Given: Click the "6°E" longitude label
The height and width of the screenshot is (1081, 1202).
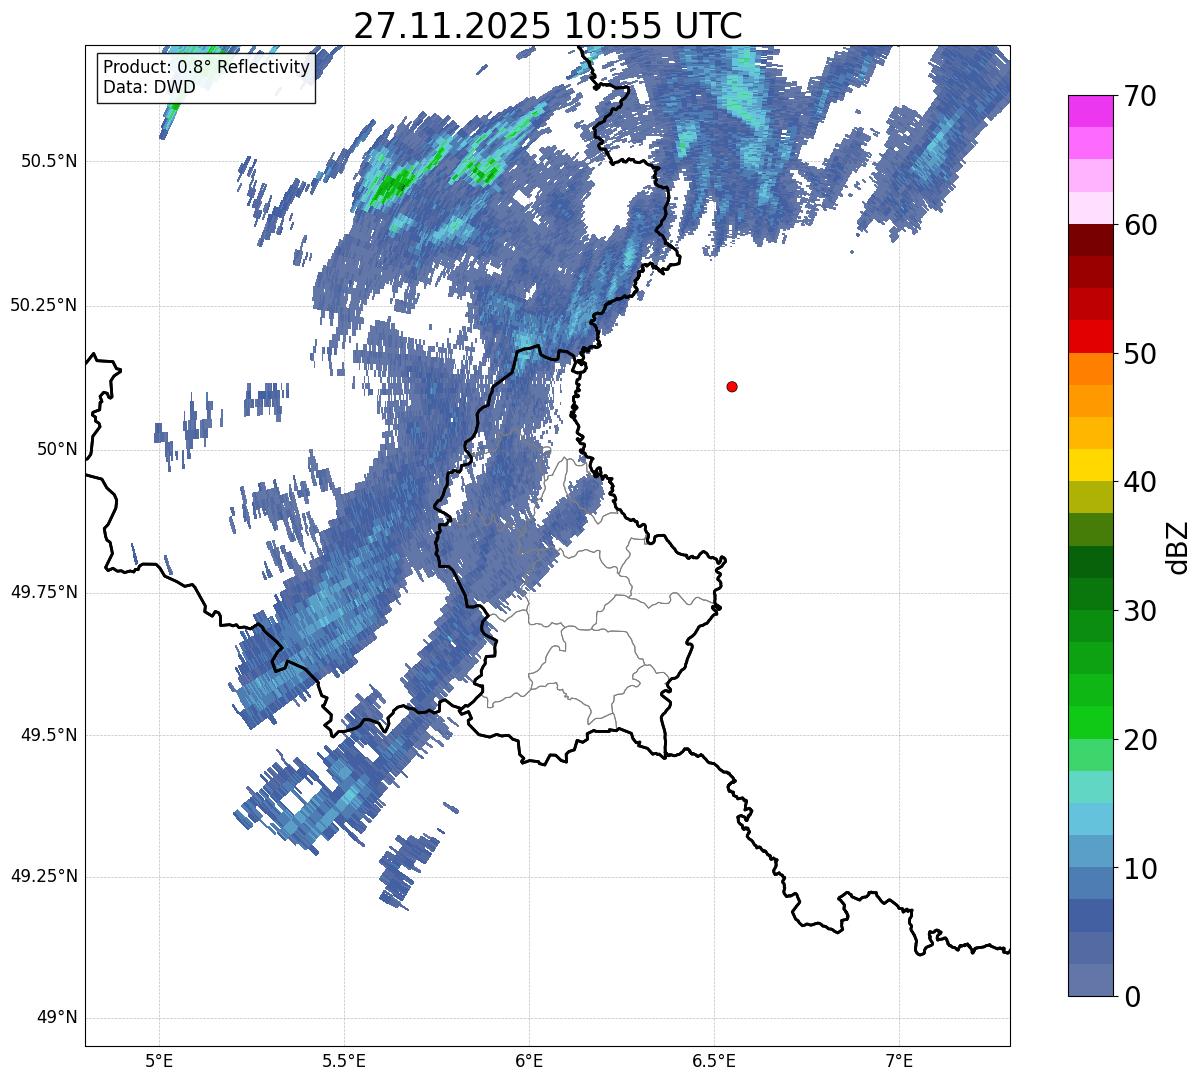Looking at the screenshot, I should pyautogui.click(x=529, y=1061).
